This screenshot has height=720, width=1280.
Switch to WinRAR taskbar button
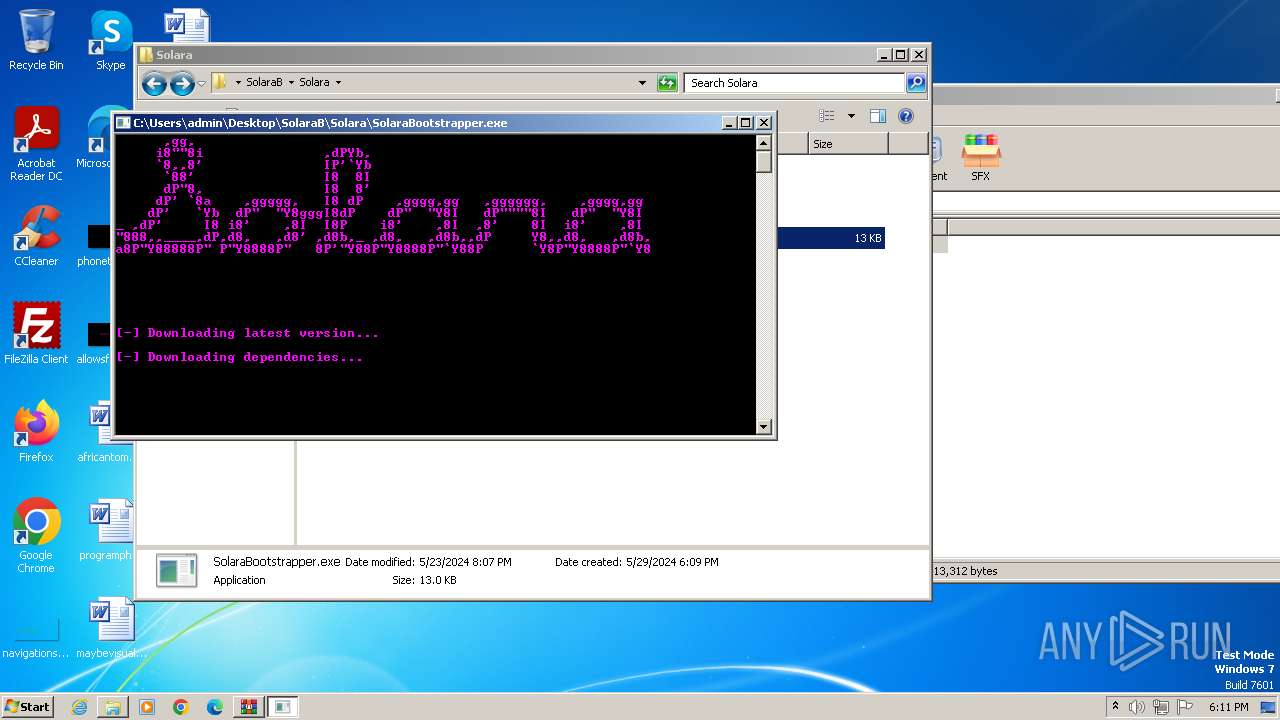tap(249, 707)
